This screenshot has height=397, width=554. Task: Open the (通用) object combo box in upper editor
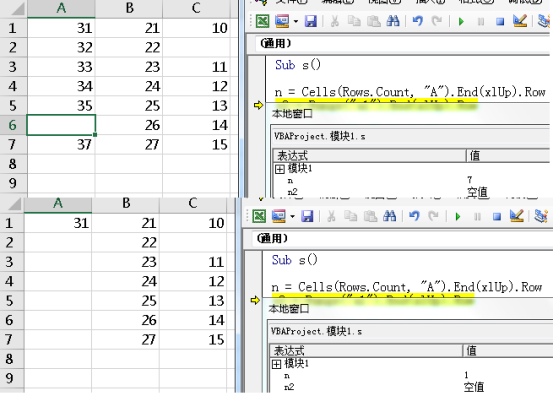(x=402, y=43)
